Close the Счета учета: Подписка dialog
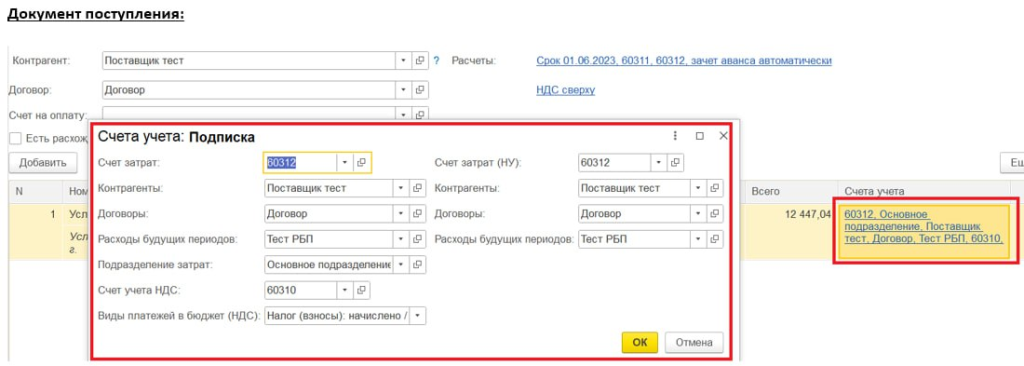Viewport: 1024px width, 366px height. [723, 136]
